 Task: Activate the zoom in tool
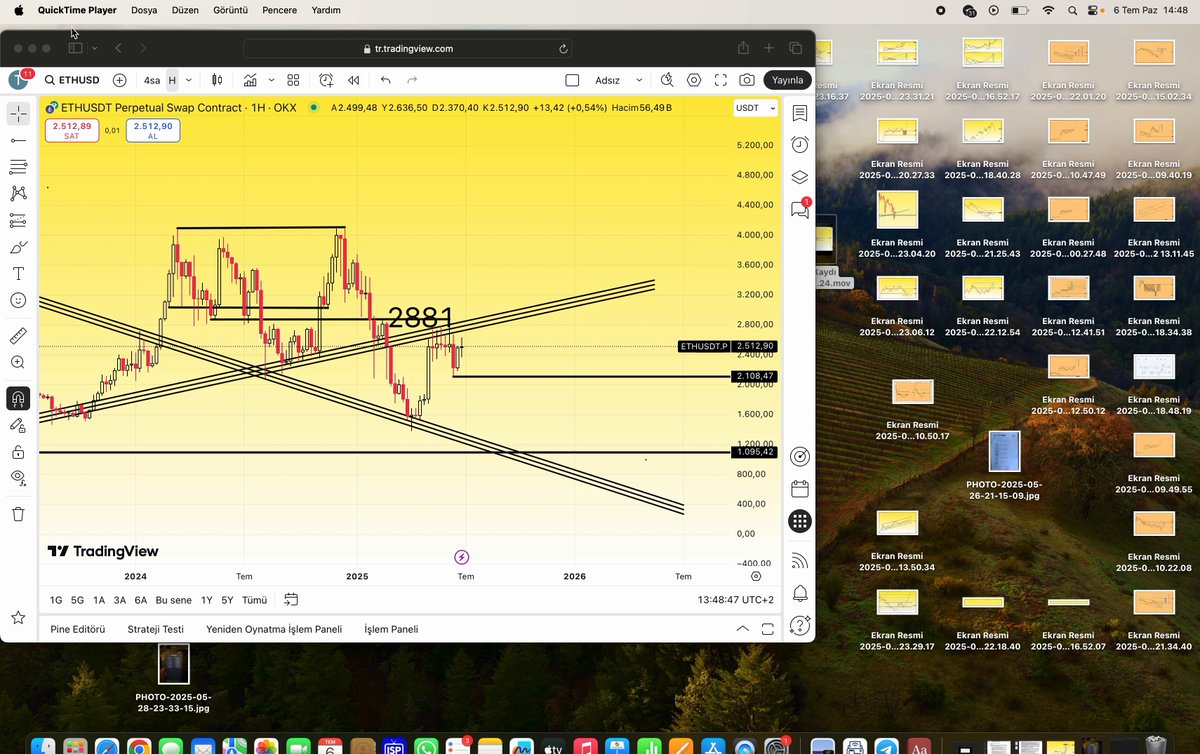[x=18, y=362]
